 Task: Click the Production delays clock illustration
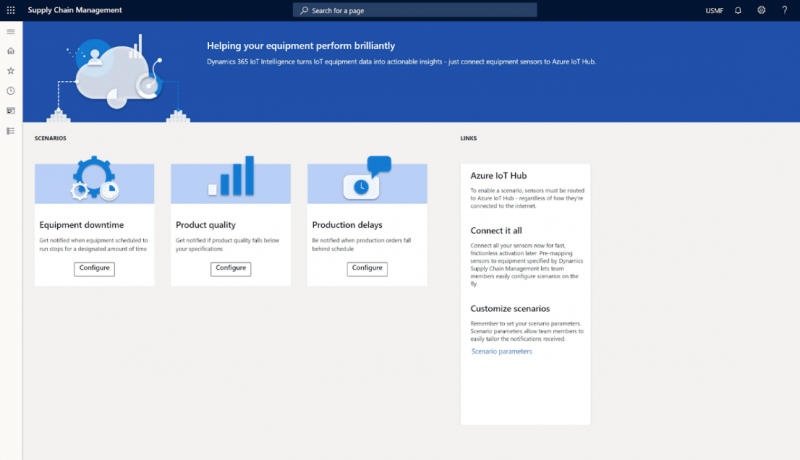(367, 177)
